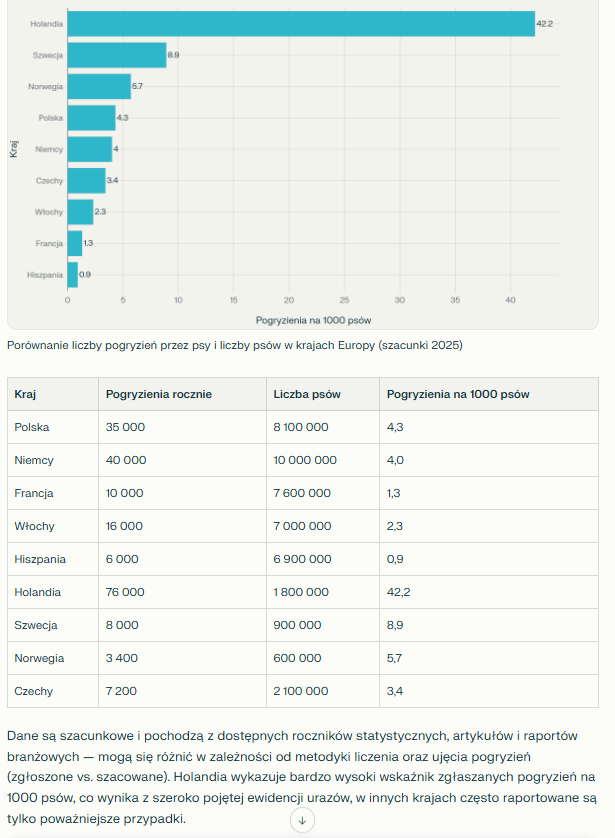Click the Liczba psów column header

pyautogui.click(x=307, y=394)
